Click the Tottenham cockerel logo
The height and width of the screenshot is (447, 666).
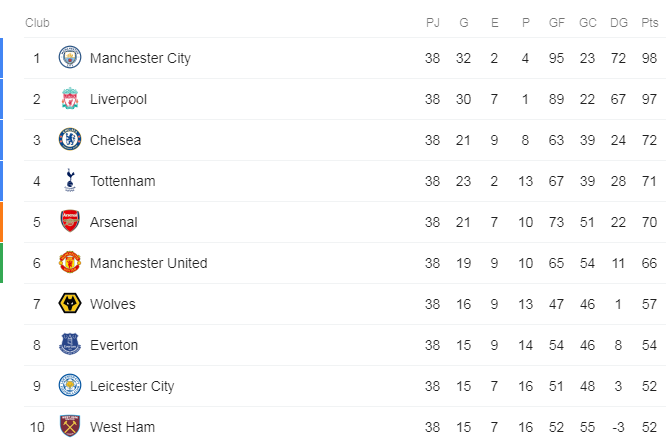[x=70, y=181]
